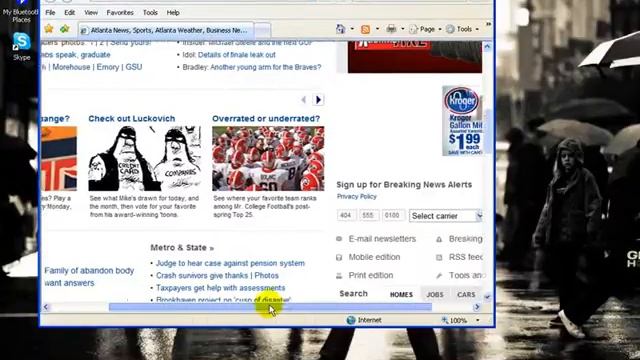This screenshot has width=640, height=360.
Task: Open the Print edition link
Action: [371, 276]
